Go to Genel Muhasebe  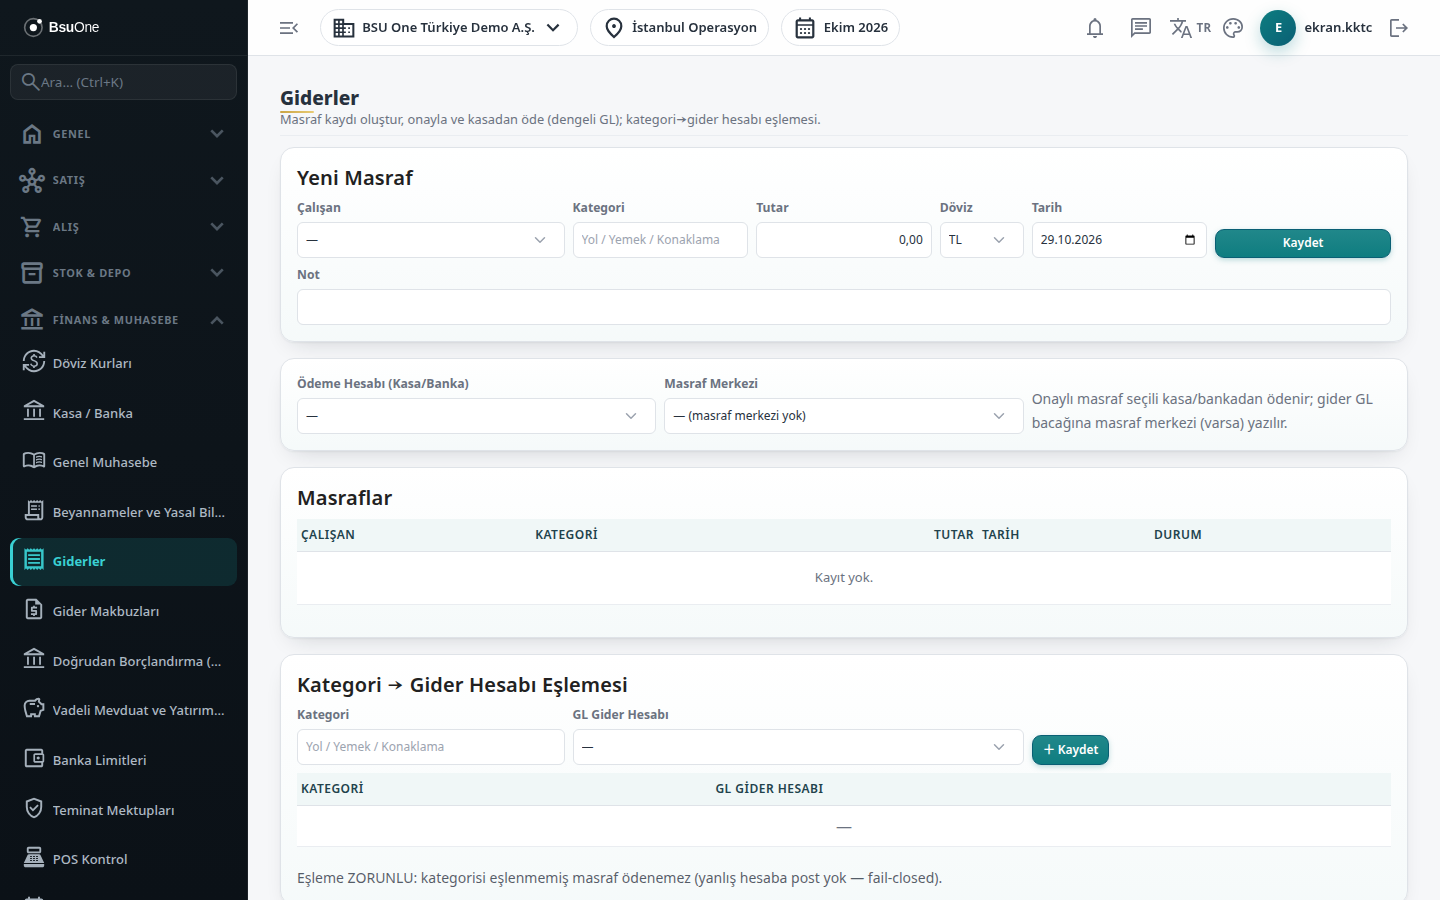click(124, 462)
